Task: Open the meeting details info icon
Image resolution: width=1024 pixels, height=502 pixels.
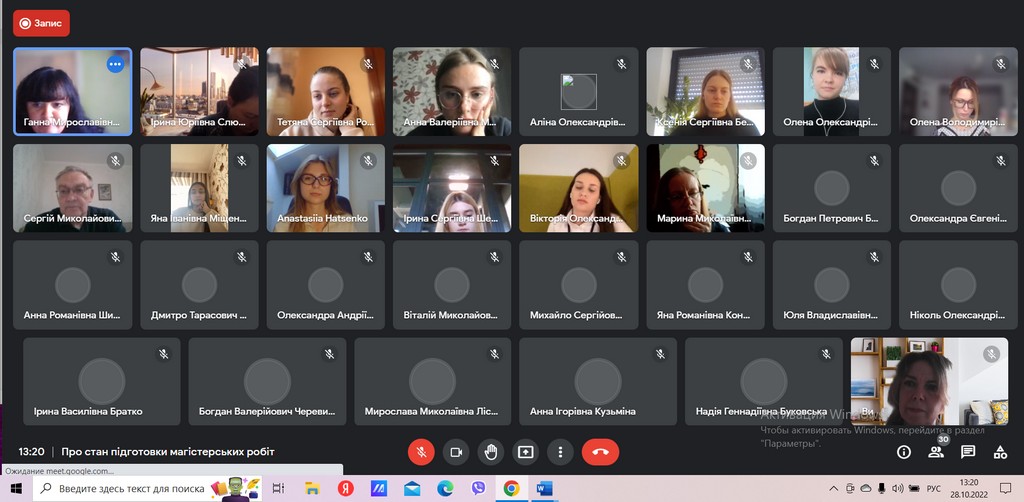Action: (904, 452)
